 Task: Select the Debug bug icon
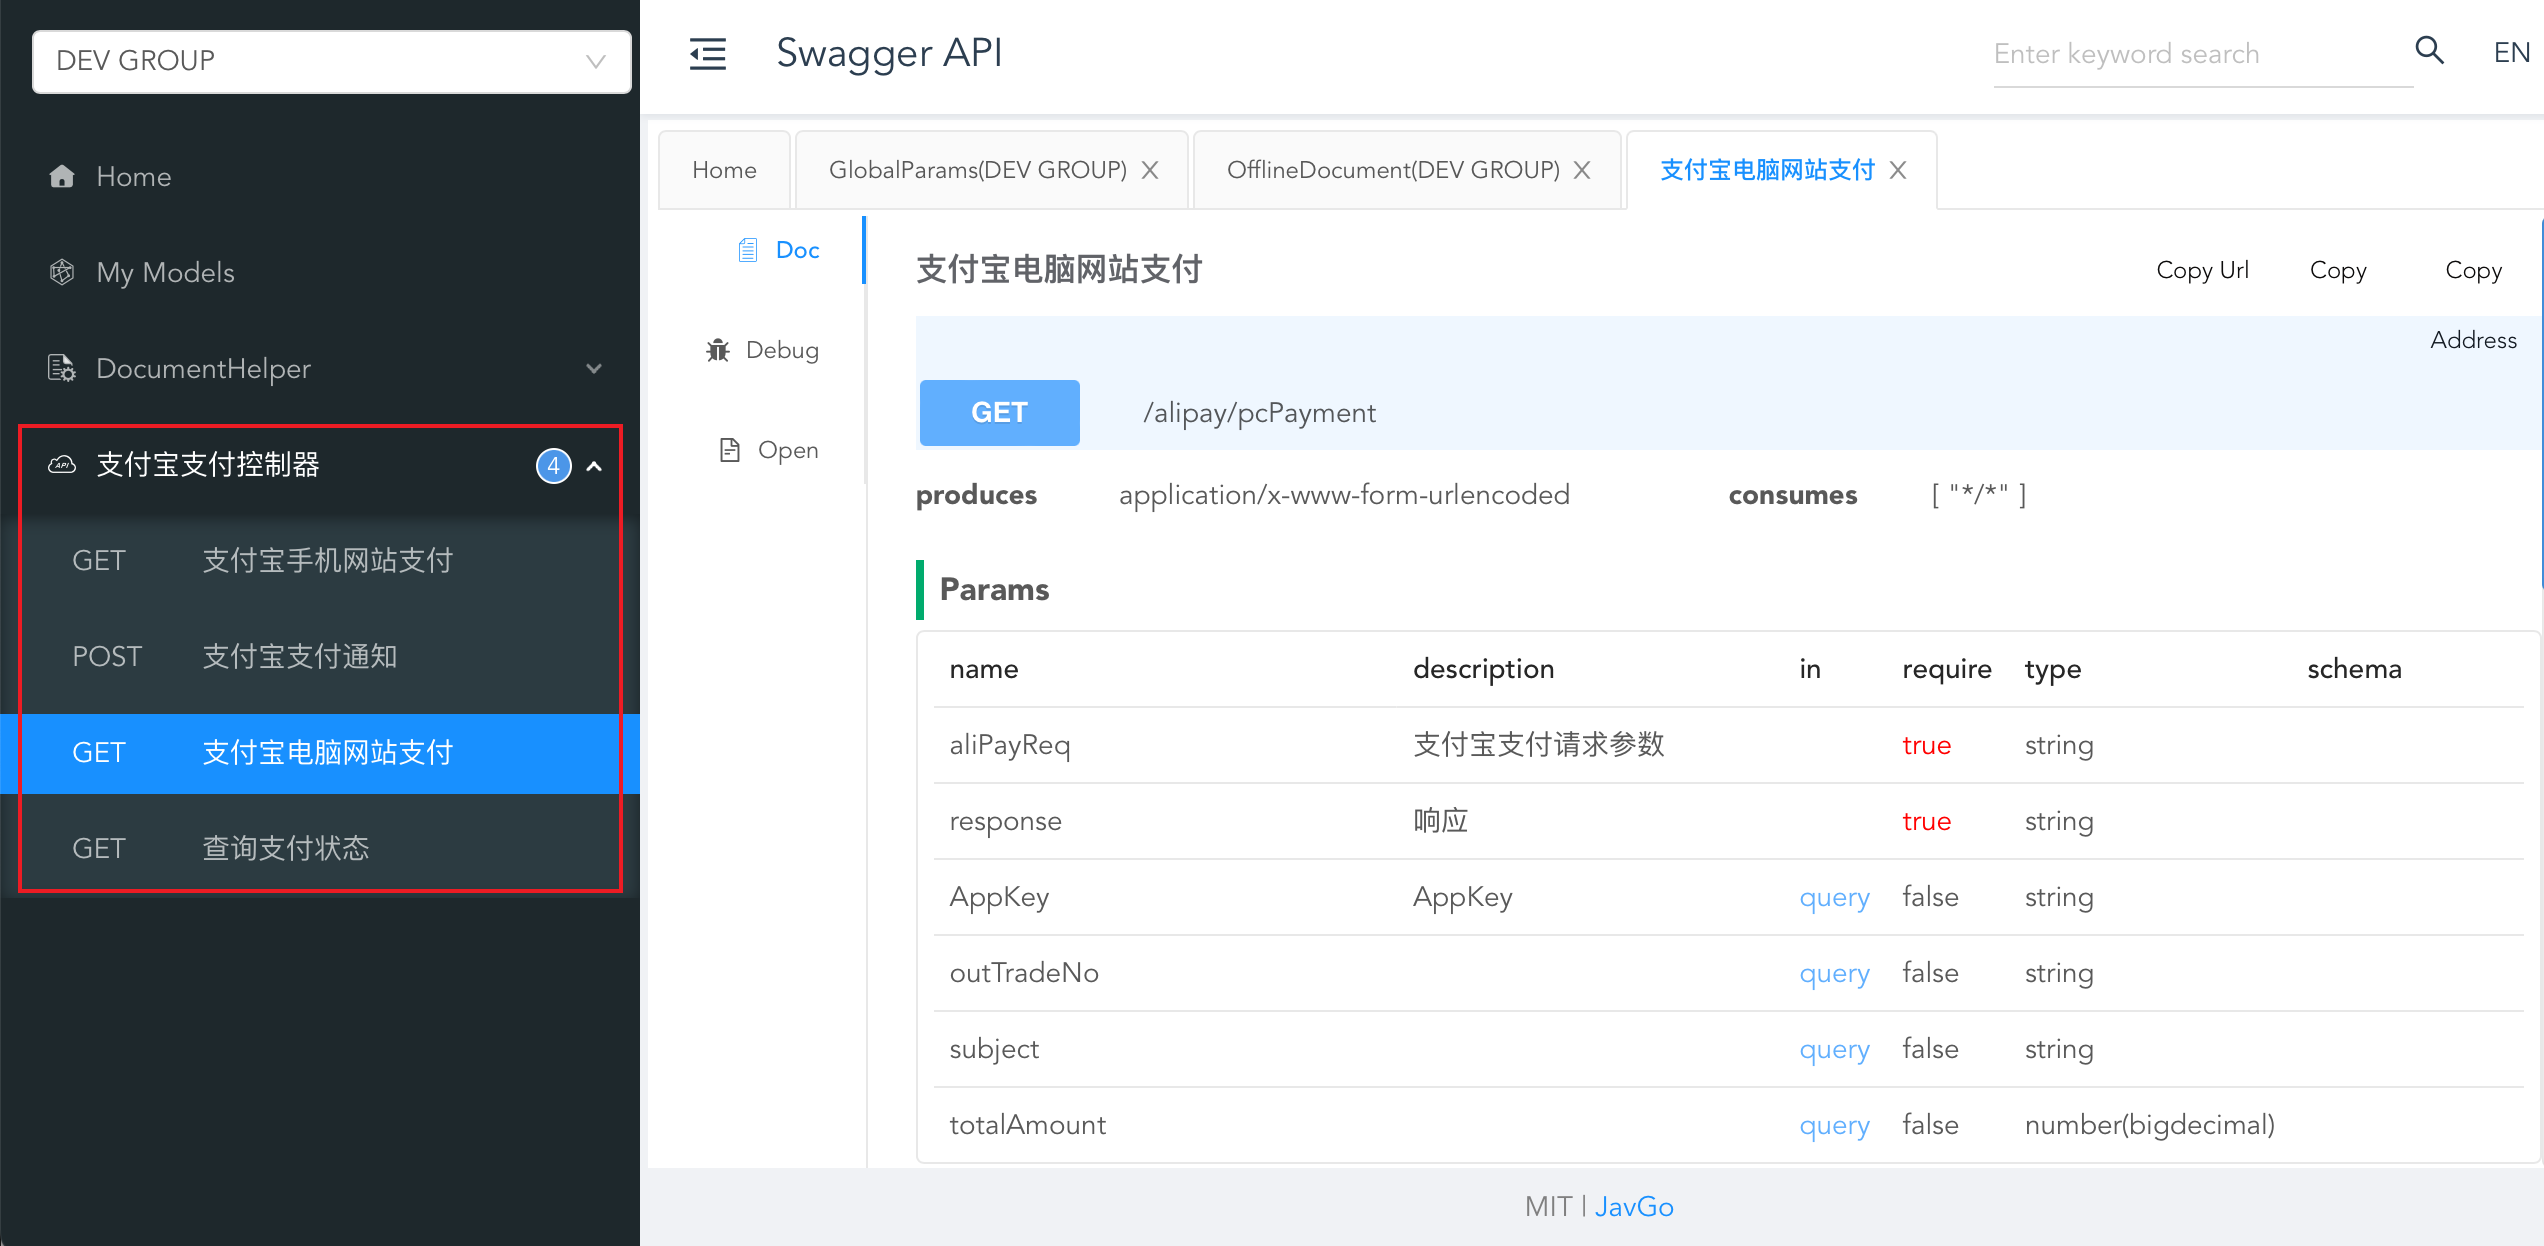[x=718, y=349]
